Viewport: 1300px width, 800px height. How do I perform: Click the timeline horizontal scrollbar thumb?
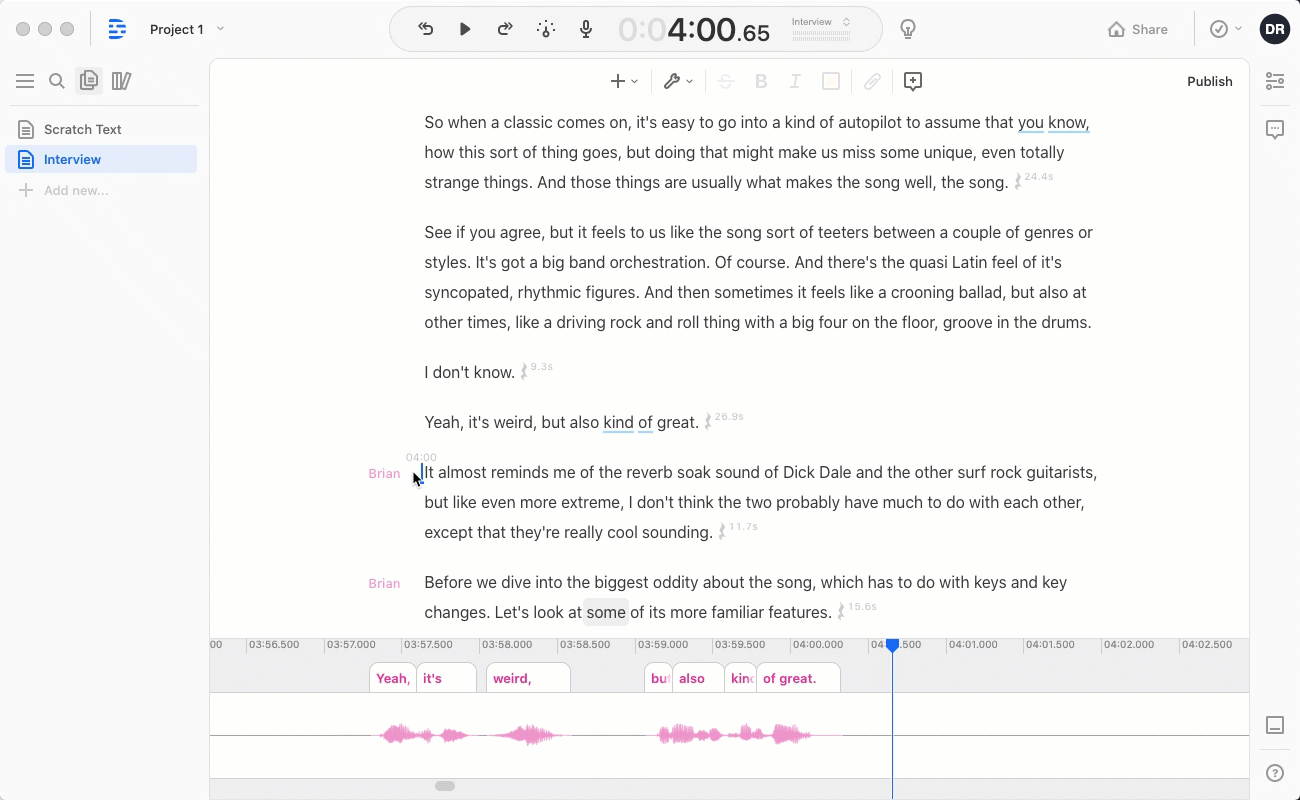(x=445, y=786)
